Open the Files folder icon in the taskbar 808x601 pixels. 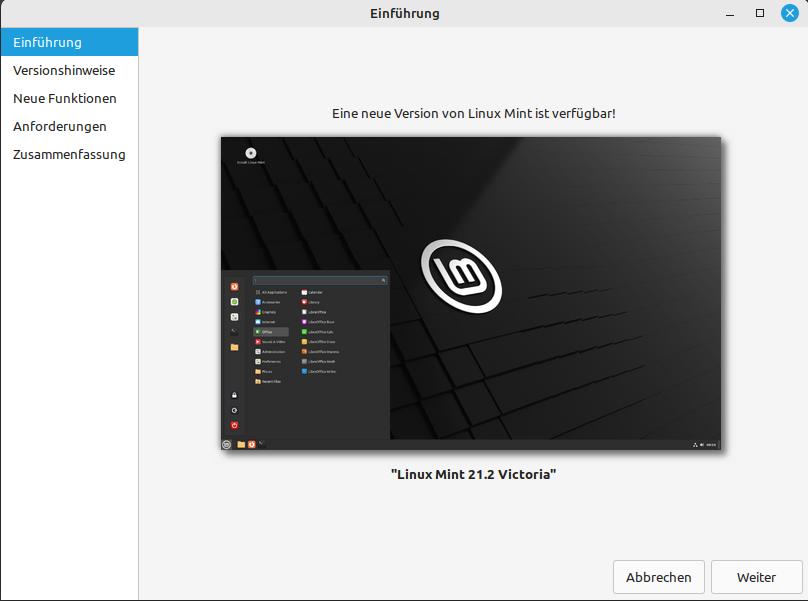click(241, 444)
